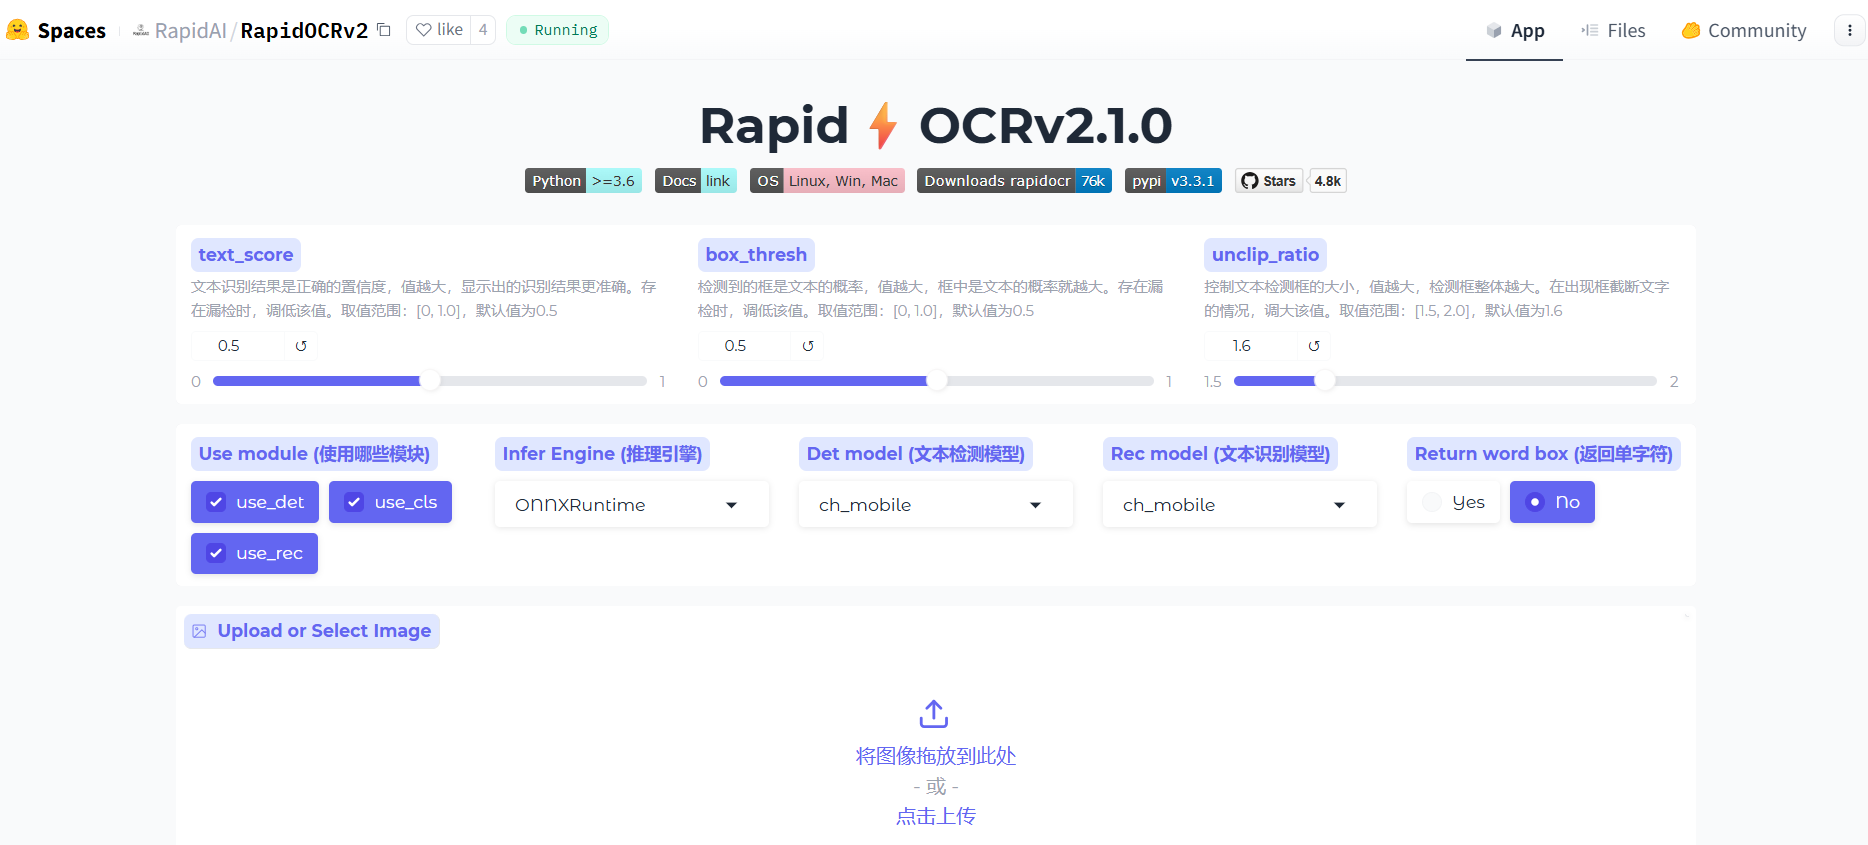Click the Return word box (返回单字符) label
This screenshot has width=1868, height=845.
click(1543, 454)
